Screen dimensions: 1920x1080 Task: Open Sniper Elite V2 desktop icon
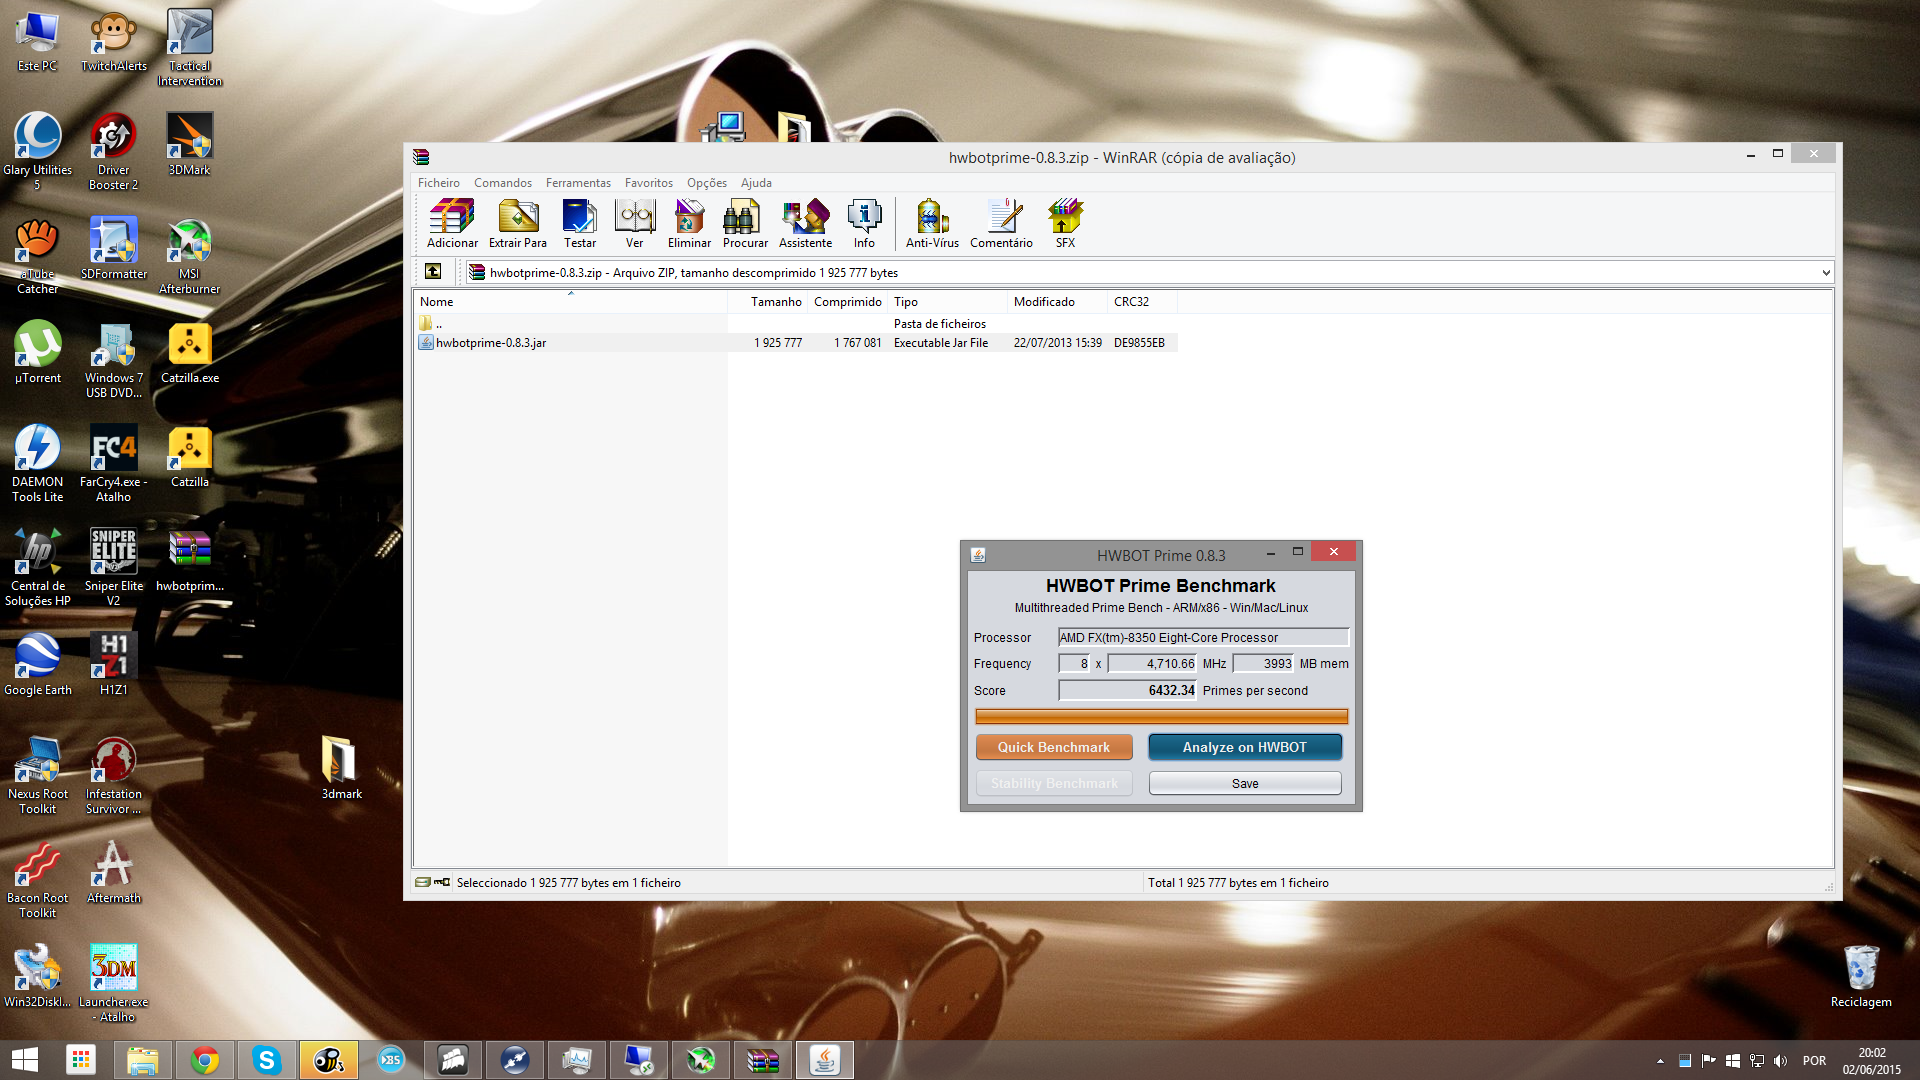click(x=114, y=567)
